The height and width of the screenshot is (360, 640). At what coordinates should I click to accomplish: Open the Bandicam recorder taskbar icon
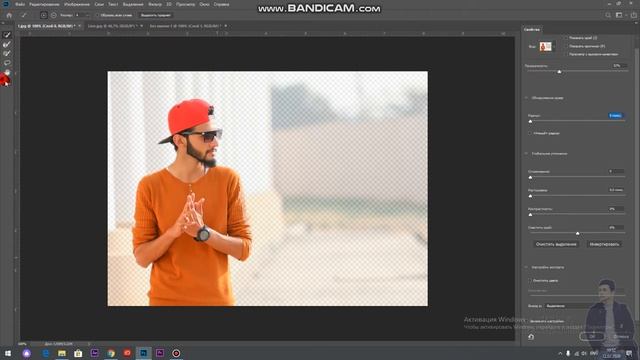coord(176,353)
